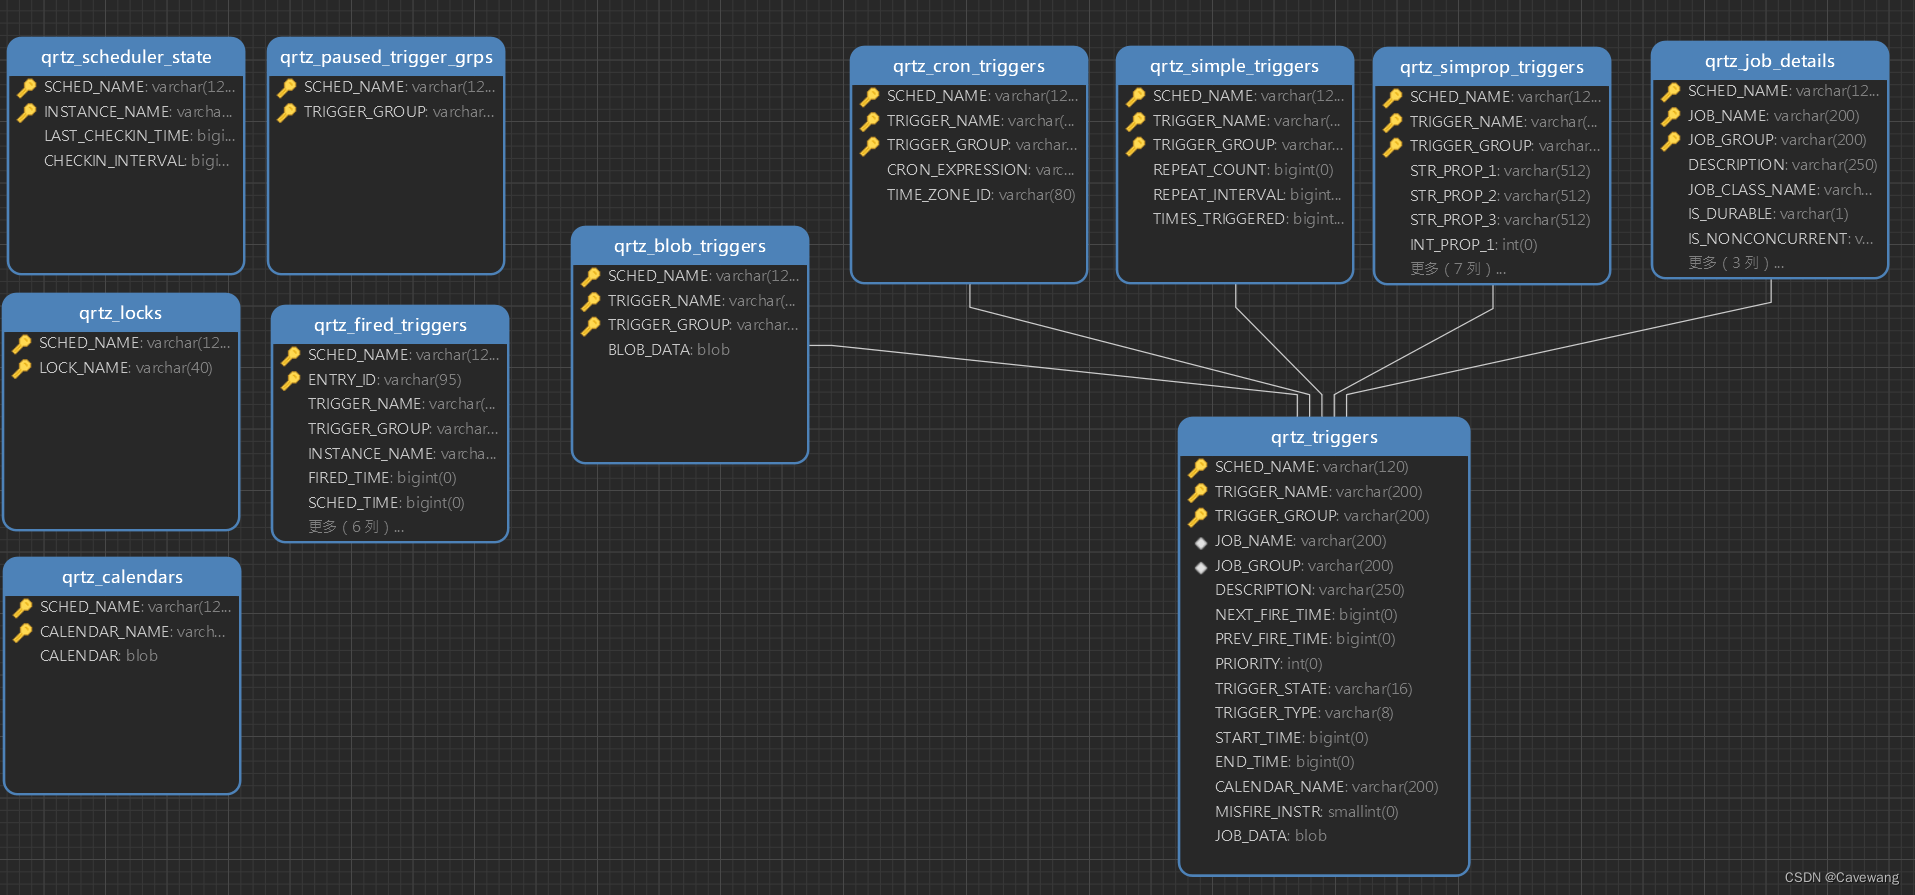Select the BLOB_DATA column in qrtz_blob_triggers
The image size is (1915, 895).
pyautogui.click(x=668, y=350)
